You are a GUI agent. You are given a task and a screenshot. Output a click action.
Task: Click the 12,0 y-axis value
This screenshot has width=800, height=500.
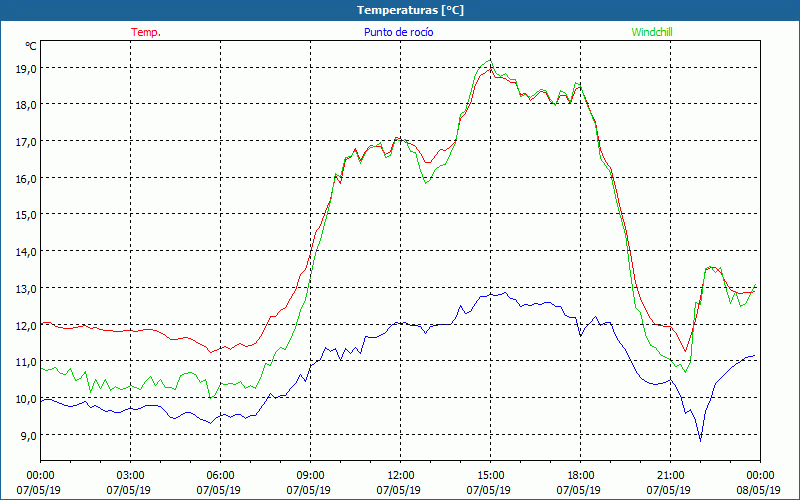[26, 326]
